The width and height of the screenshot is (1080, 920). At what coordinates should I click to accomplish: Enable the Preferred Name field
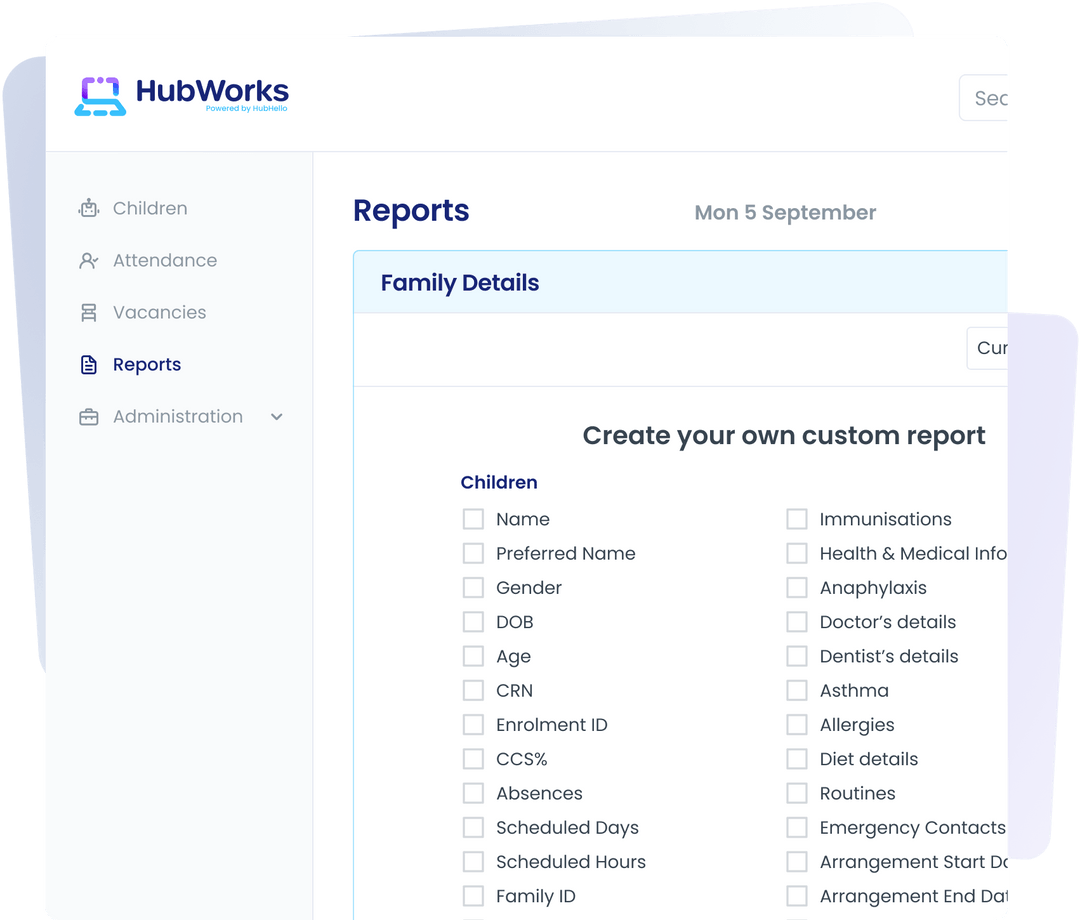point(473,553)
